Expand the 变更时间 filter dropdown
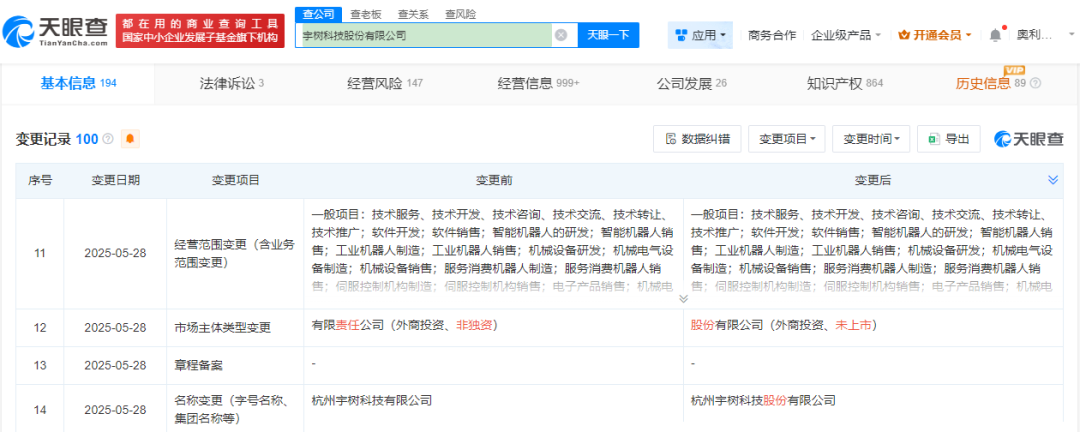This screenshot has height=432, width=1080. pos(871,139)
